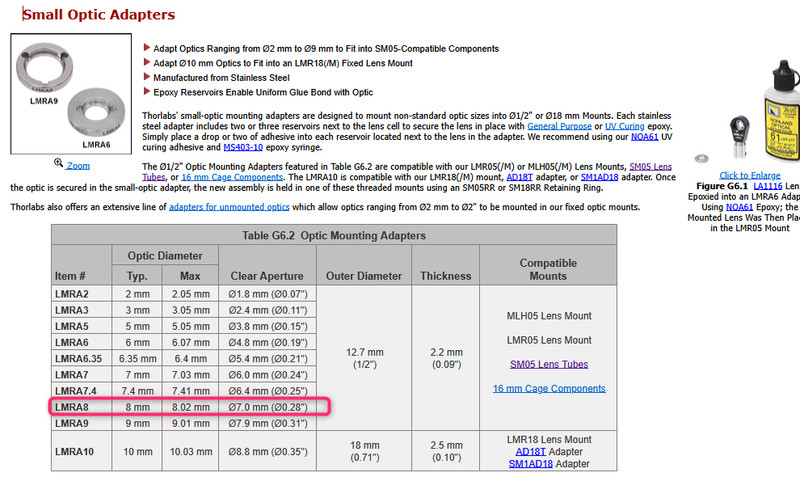Select the LMRA8 item cell
This screenshot has width=800, height=477.
(x=82, y=407)
